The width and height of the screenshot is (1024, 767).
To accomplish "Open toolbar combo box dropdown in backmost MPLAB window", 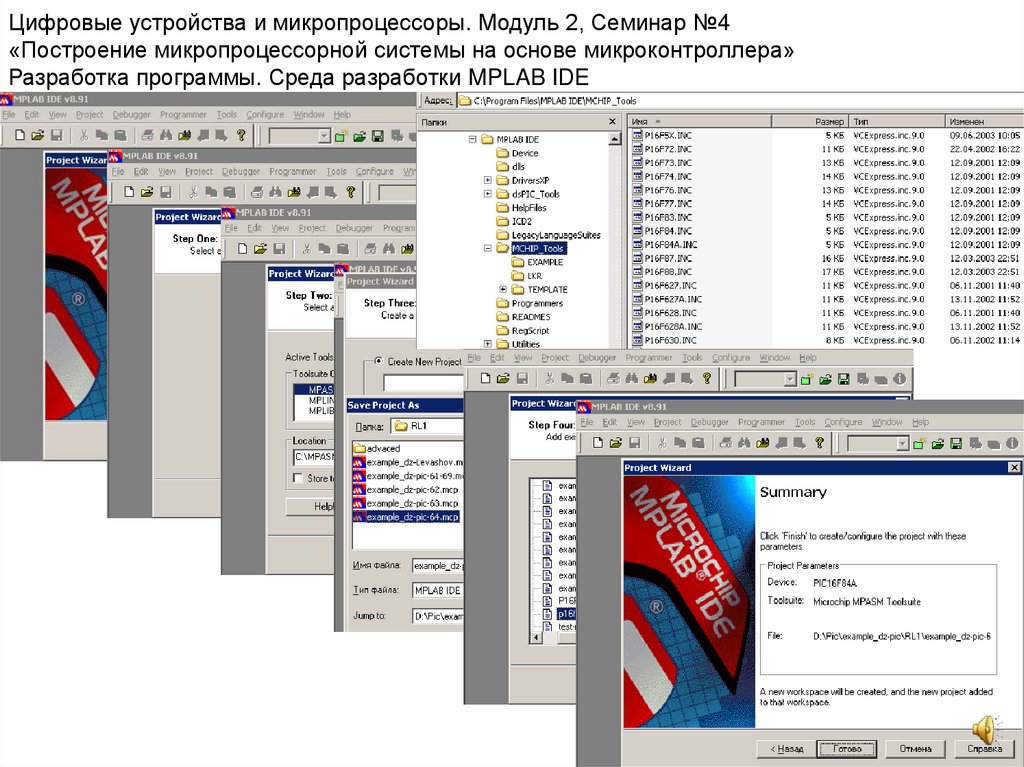I will pos(324,136).
